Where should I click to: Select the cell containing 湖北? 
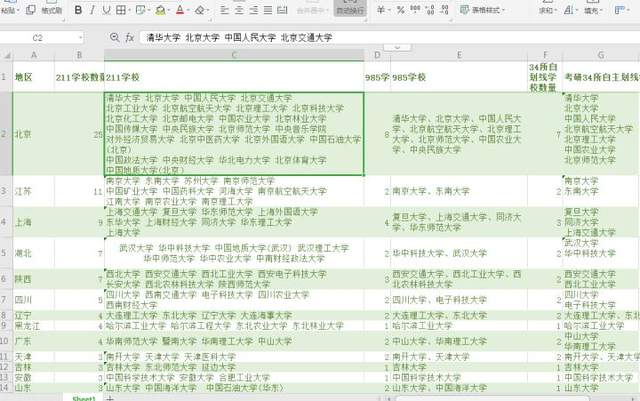pos(33,253)
